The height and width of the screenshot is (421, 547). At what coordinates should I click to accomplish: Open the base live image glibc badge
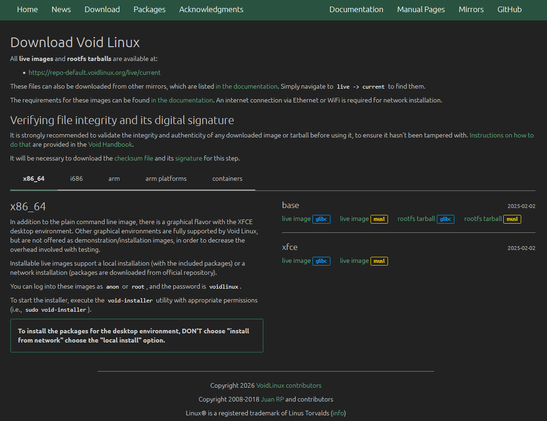click(x=321, y=219)
